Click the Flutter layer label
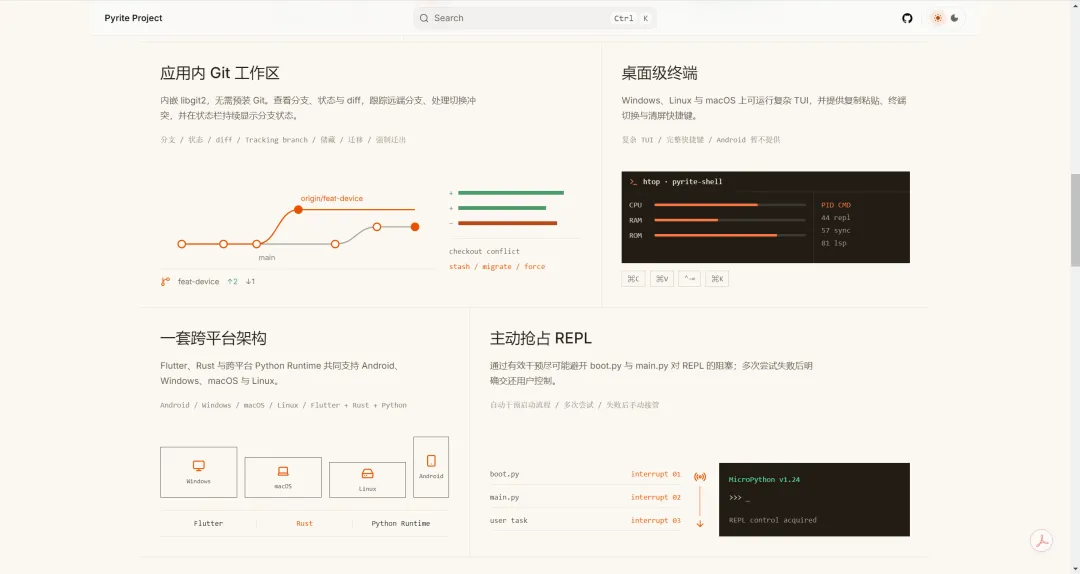Image resolution: width=1080 pixels, height=574 pixels. [x=208, y=523]
